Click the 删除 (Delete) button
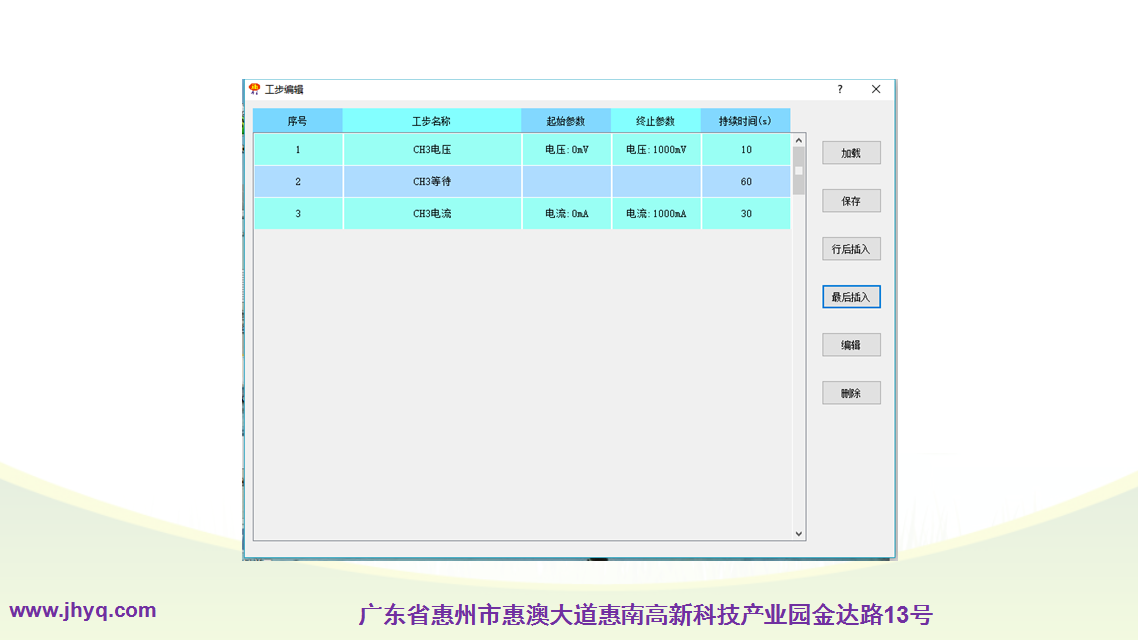Viewport: 1138px width, 640px height. coord(851,393)
